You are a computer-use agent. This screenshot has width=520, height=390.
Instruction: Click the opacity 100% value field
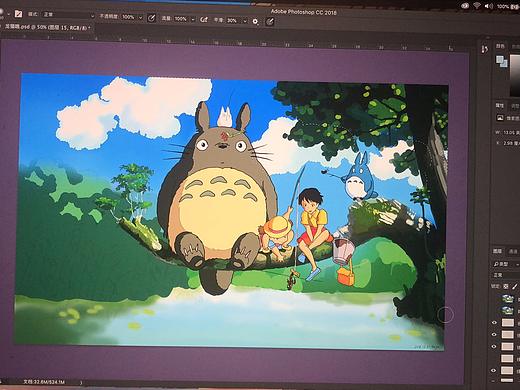[x=128, y=17]
